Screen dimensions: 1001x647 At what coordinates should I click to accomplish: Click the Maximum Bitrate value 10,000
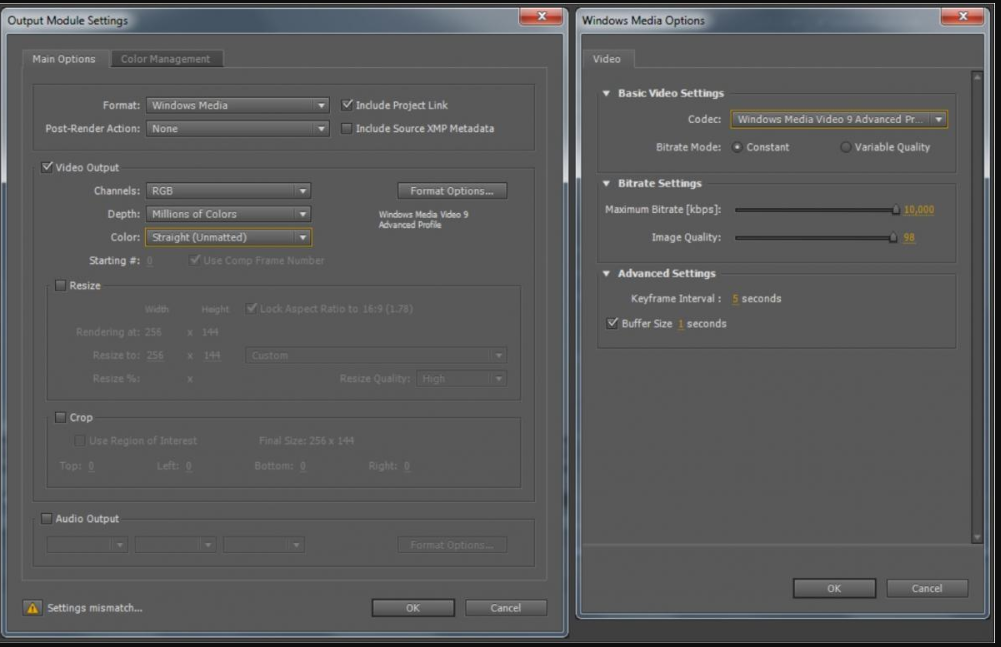point(919,209)
